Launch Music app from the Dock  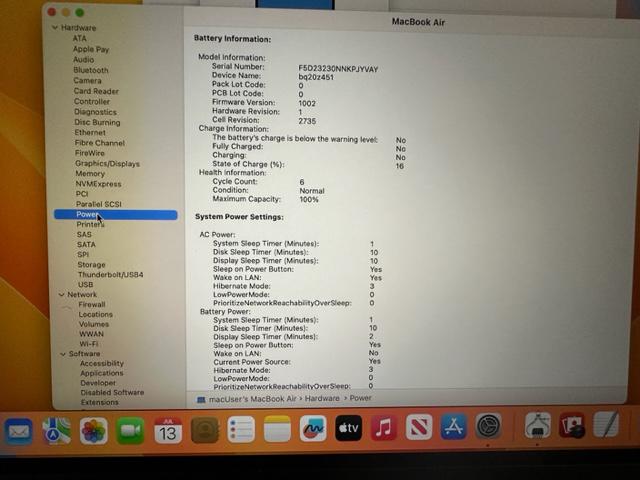[383, 428]
